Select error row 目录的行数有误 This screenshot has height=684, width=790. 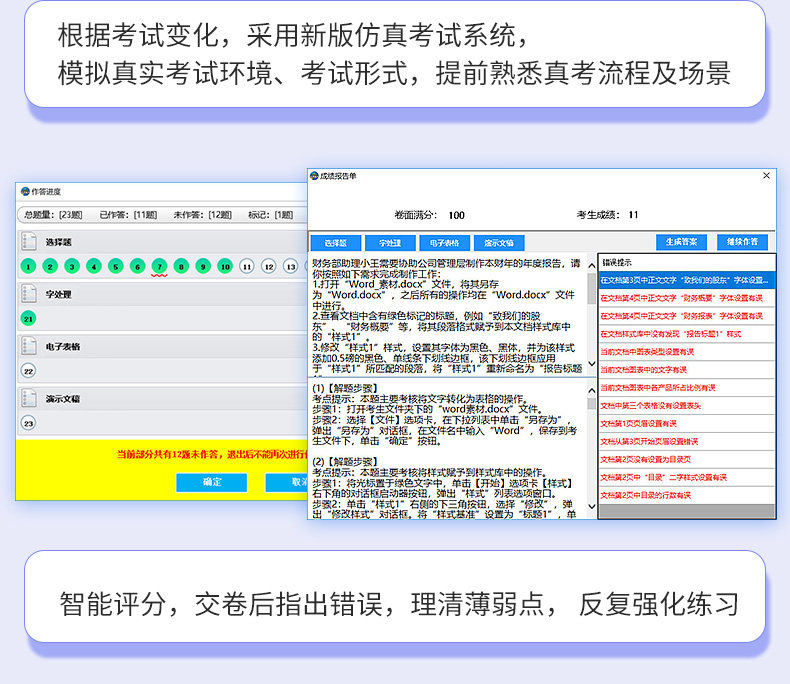(x=686, y=495)
